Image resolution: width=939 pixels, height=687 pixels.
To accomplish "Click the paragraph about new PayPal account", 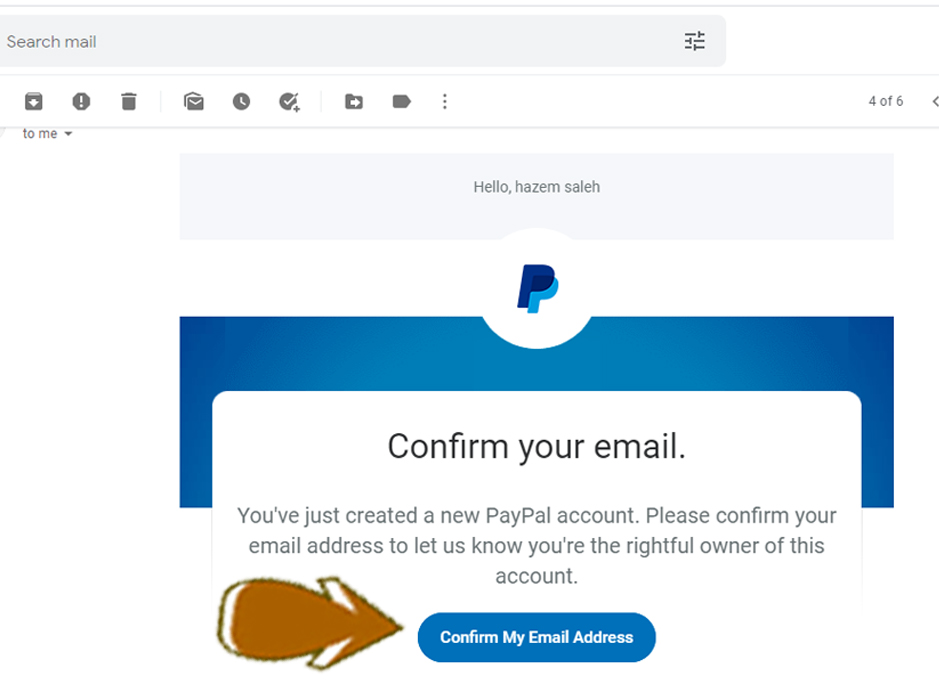I will coord(537,546).
